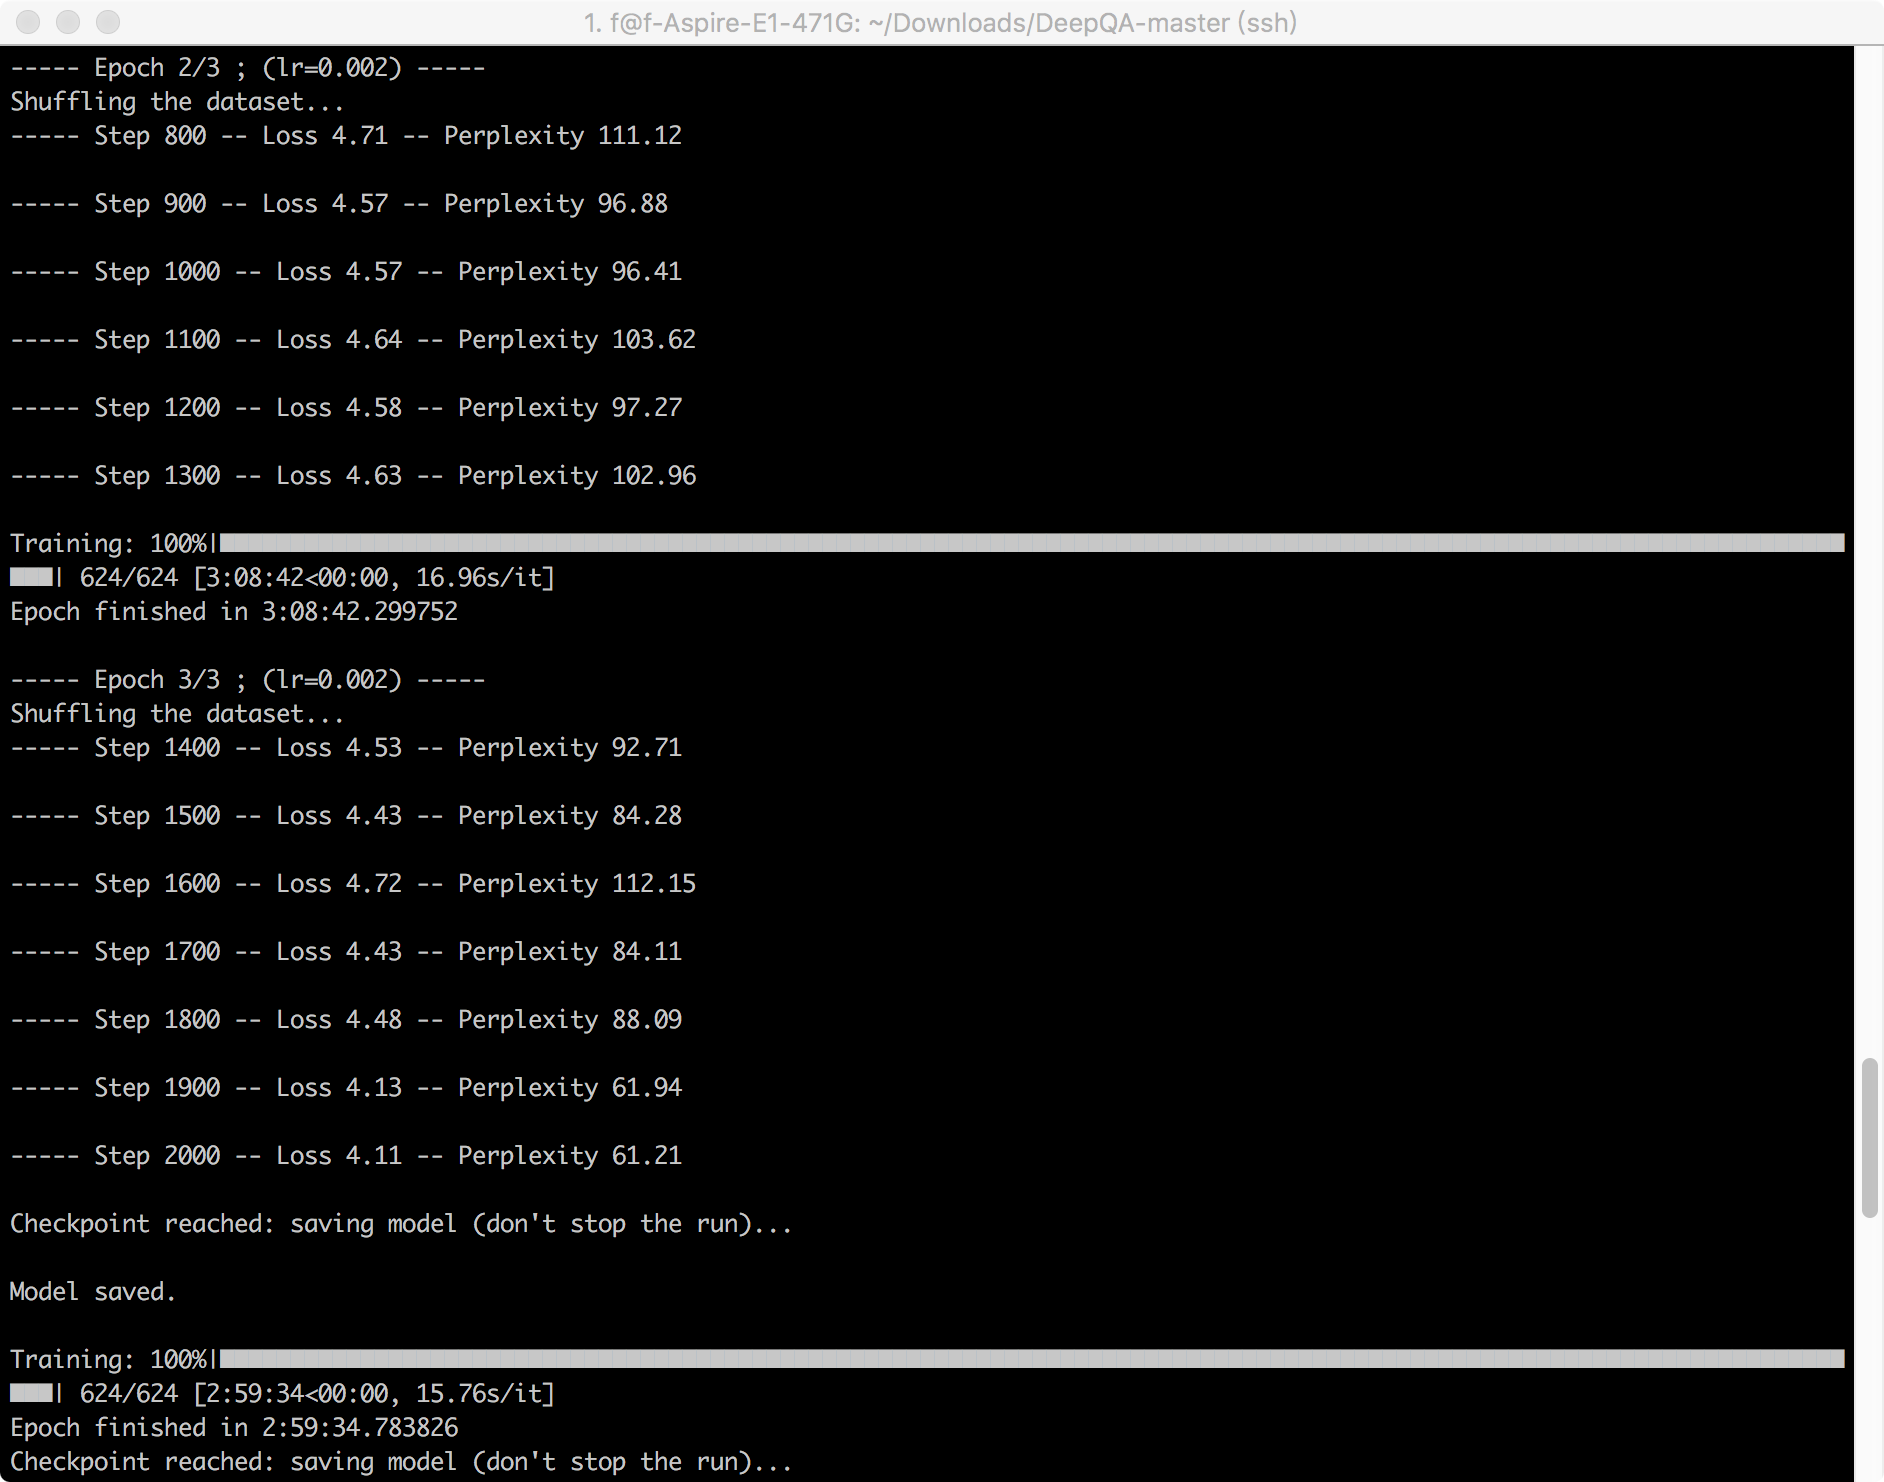Click the Step 800 Loss 4.71 line
Viewport: 1884px width, 1482px height.
[x=346, y=136]
